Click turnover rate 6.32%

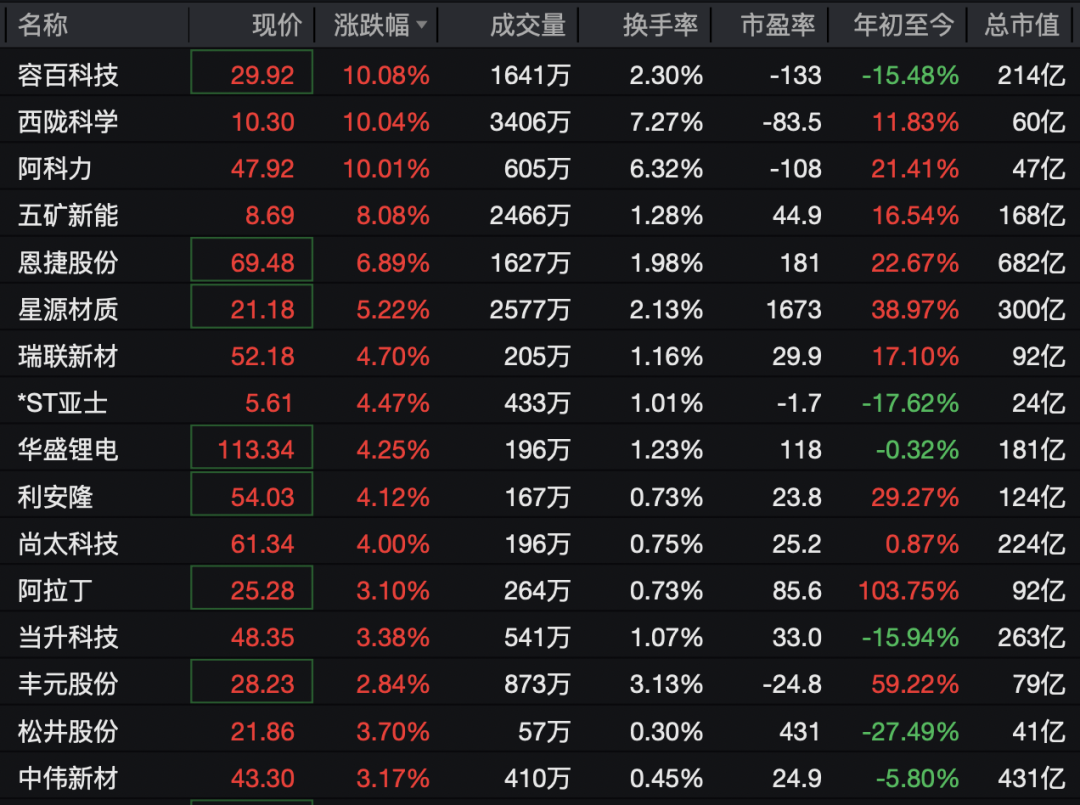(666, 169)
